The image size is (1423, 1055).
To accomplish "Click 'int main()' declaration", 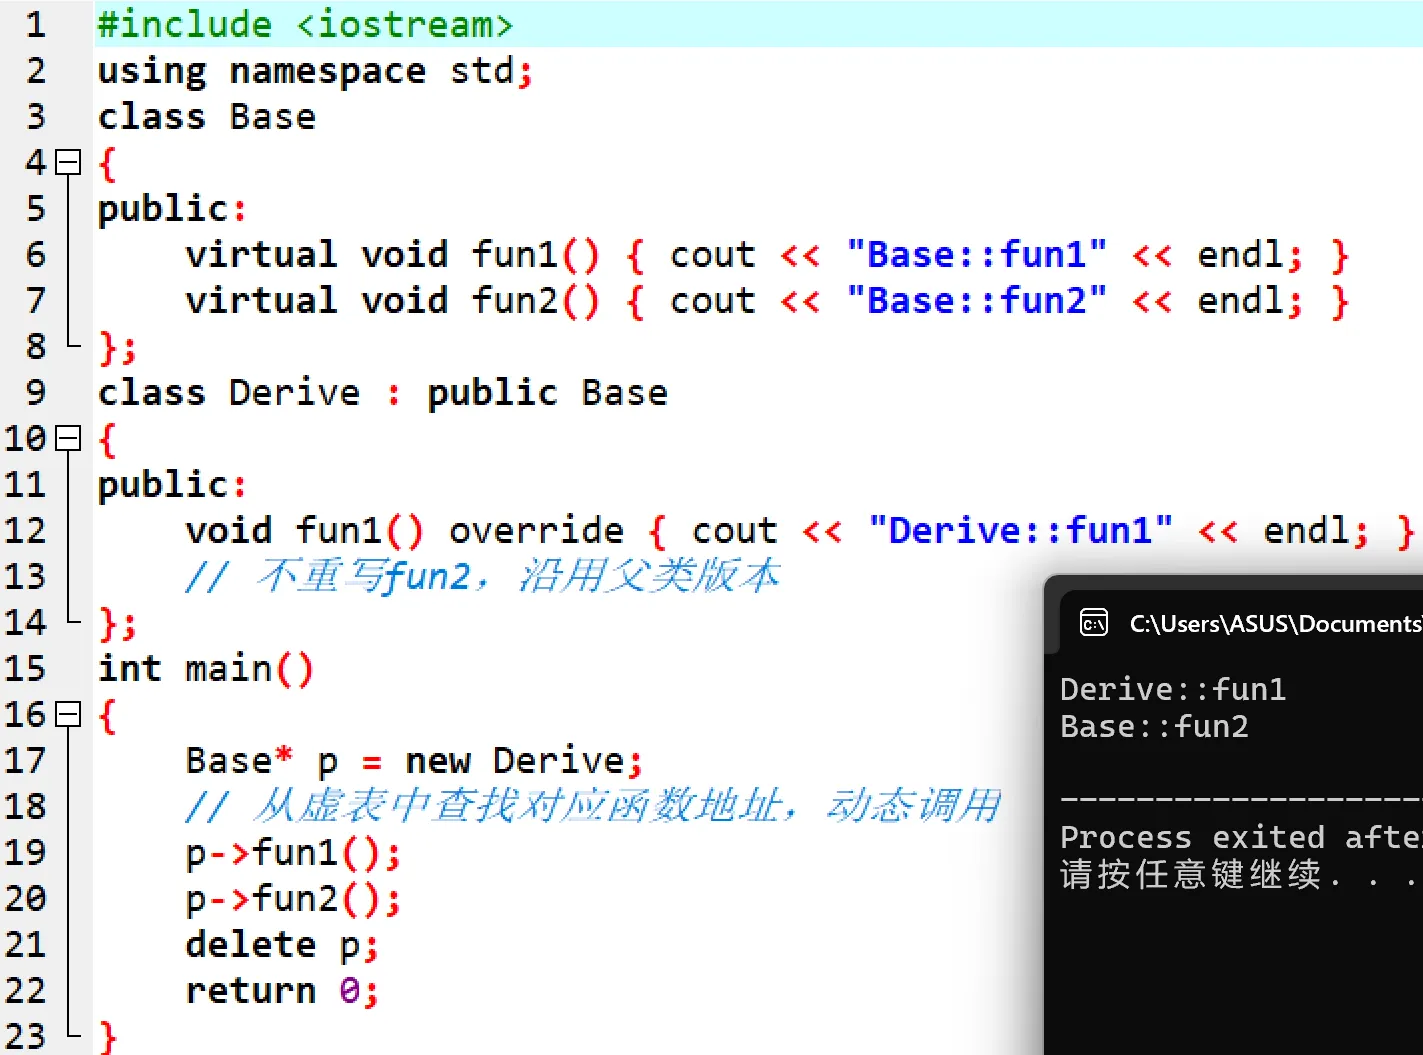I will (206, 668).
